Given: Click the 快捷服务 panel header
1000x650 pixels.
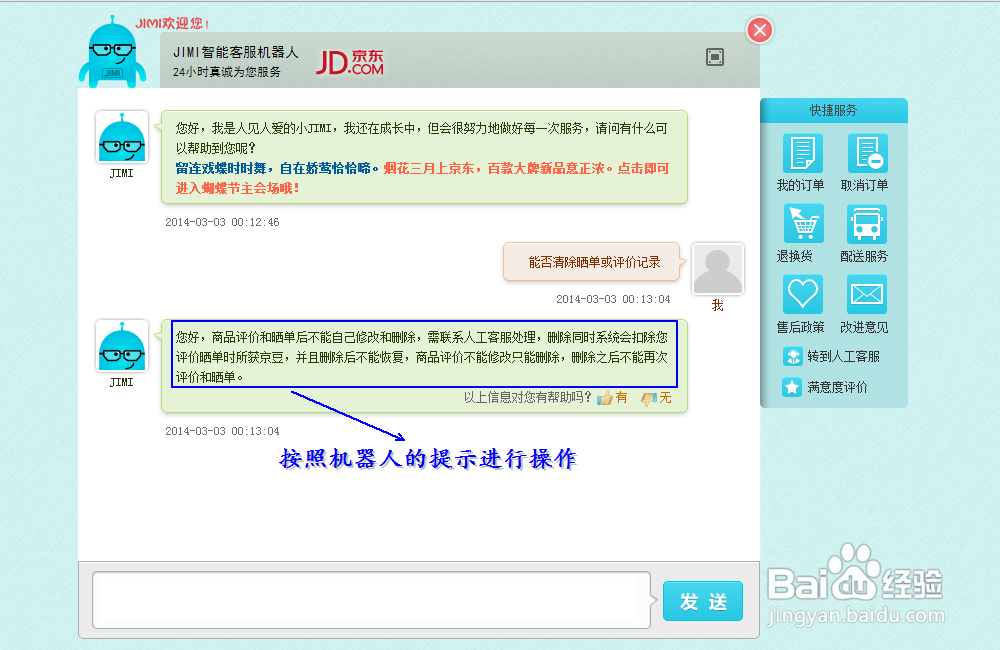Looking at the screenshot, I should coord(835,110).
